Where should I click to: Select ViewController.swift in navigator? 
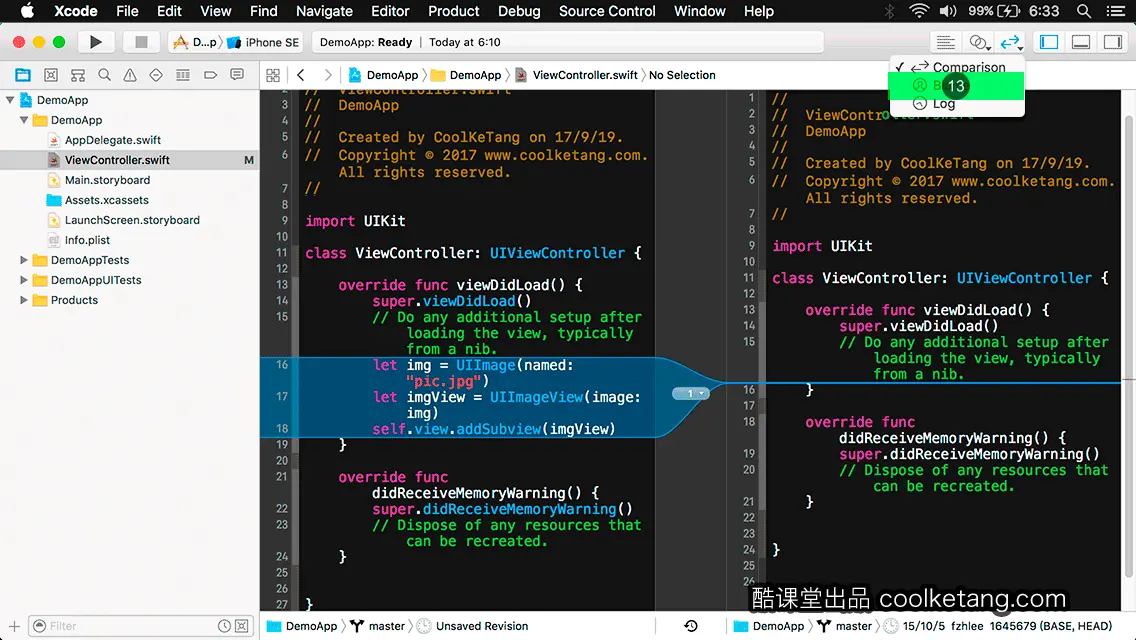tap(117, 159)
